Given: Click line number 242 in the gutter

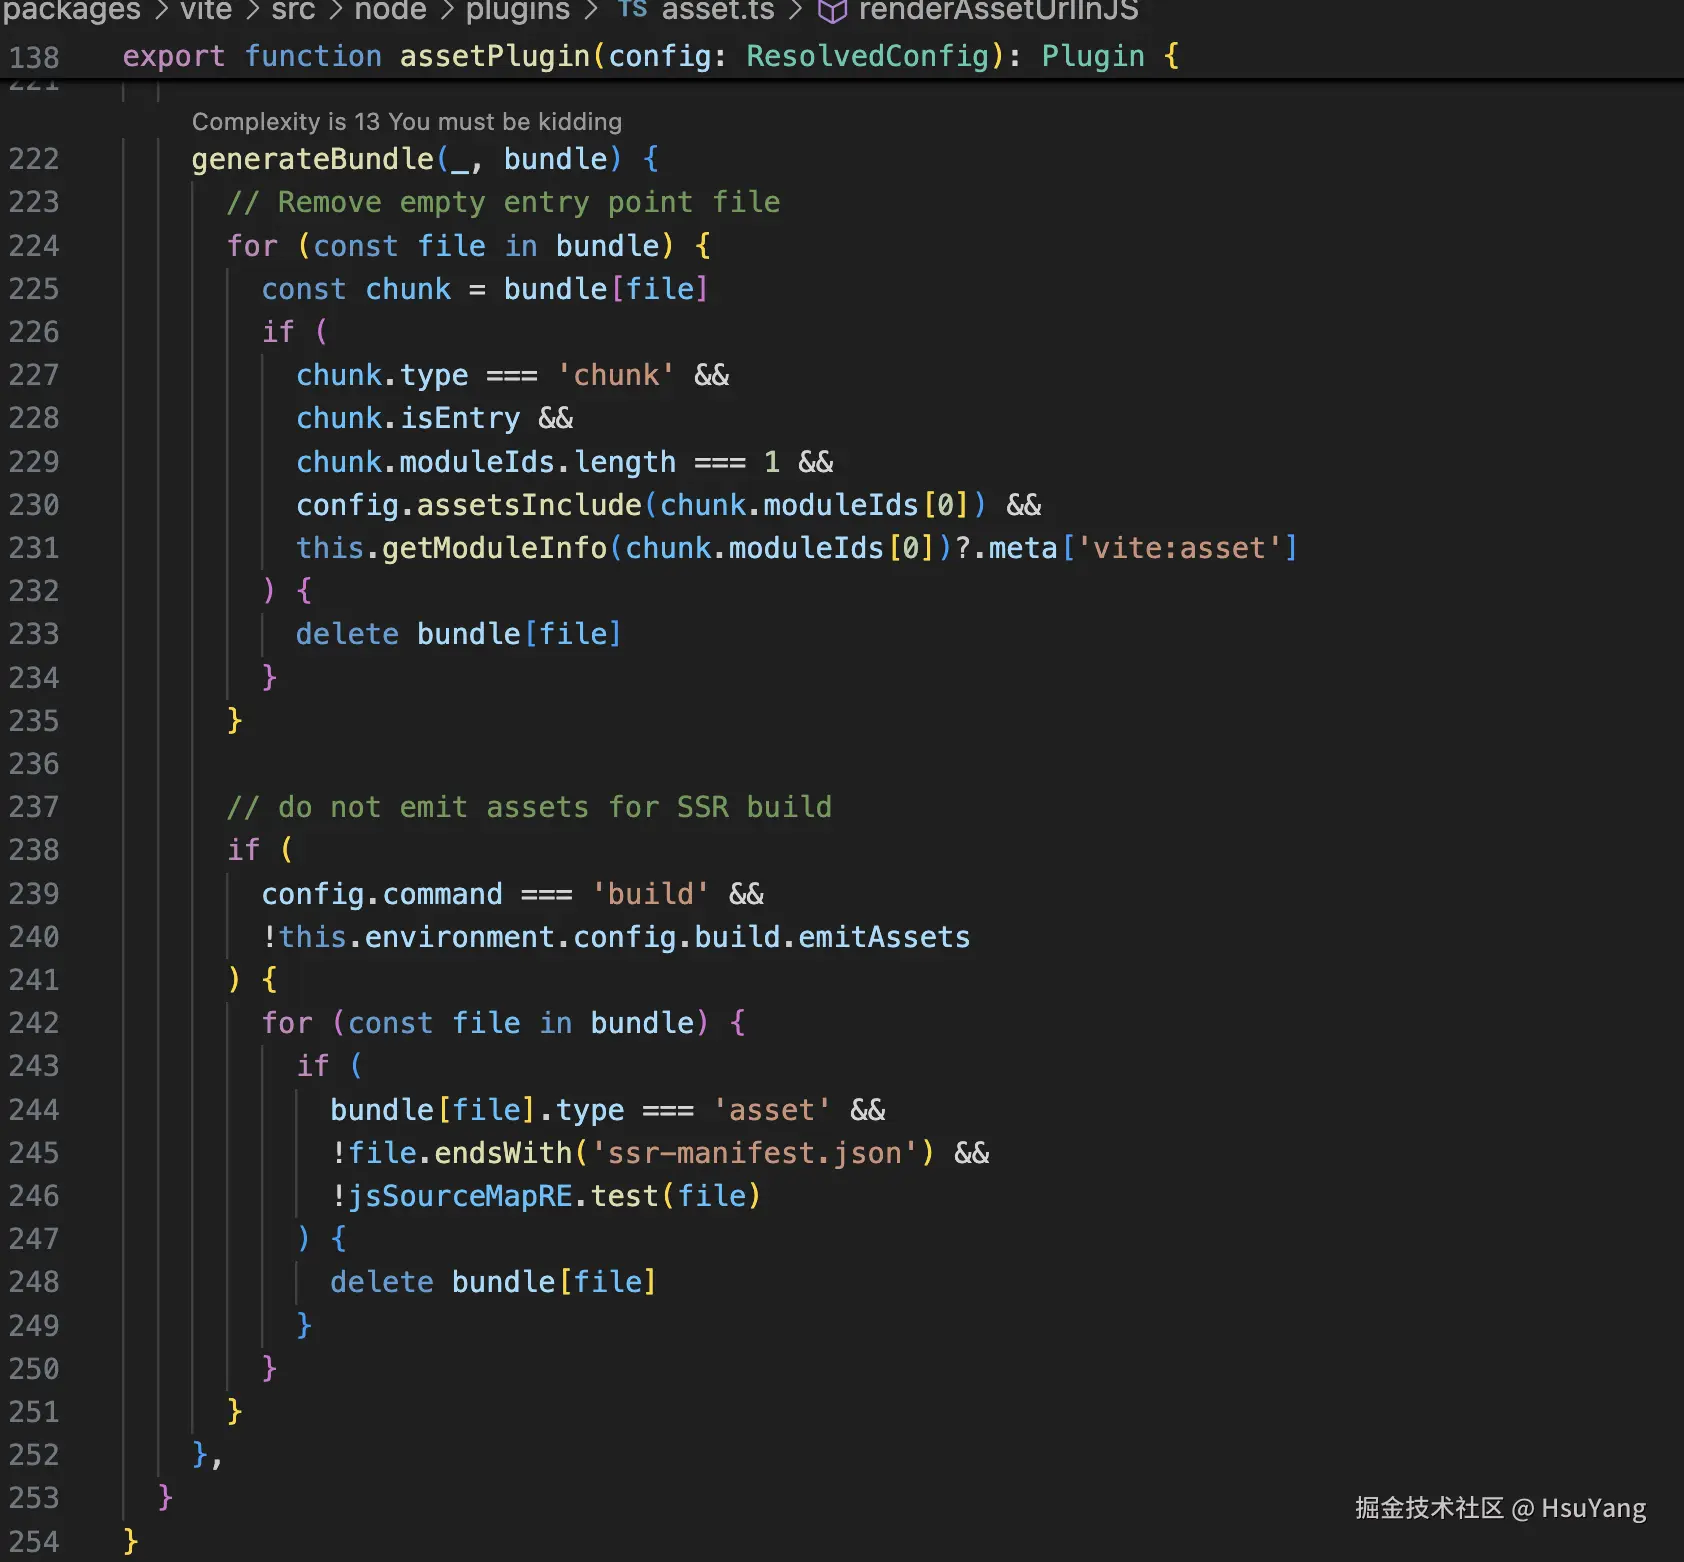Looking at the screenshot, I should [34, 1023].
